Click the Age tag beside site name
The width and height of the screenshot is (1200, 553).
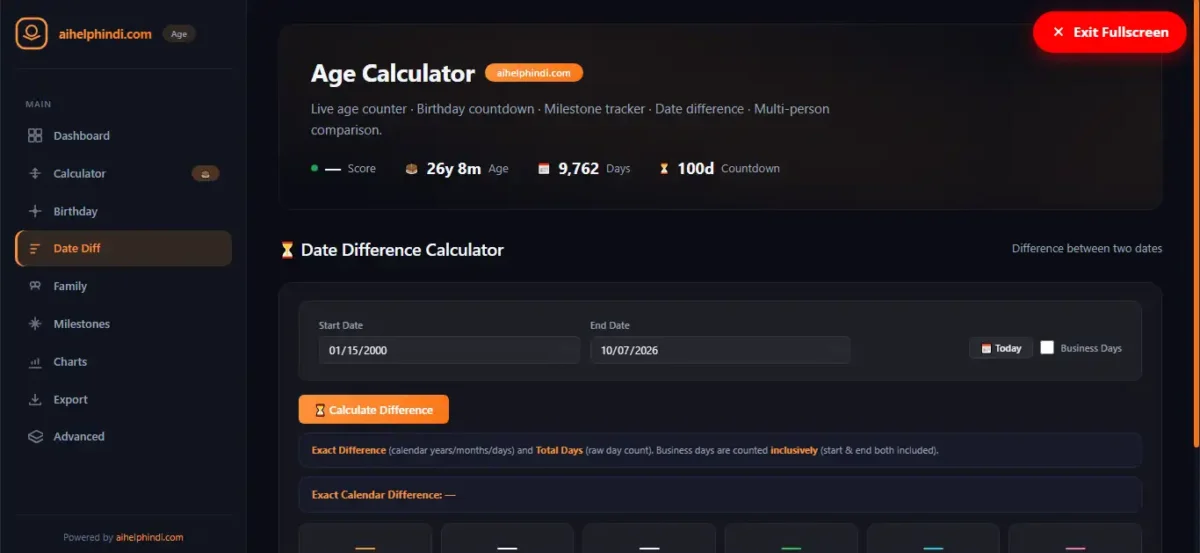point(179,34)
